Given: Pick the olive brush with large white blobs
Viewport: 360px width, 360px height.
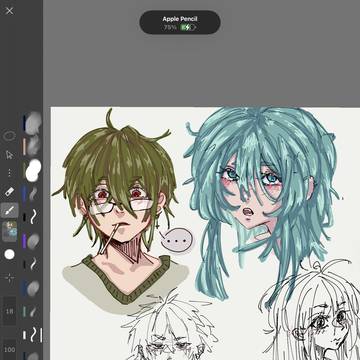Looking at the screenshot, I should [32, 170].
